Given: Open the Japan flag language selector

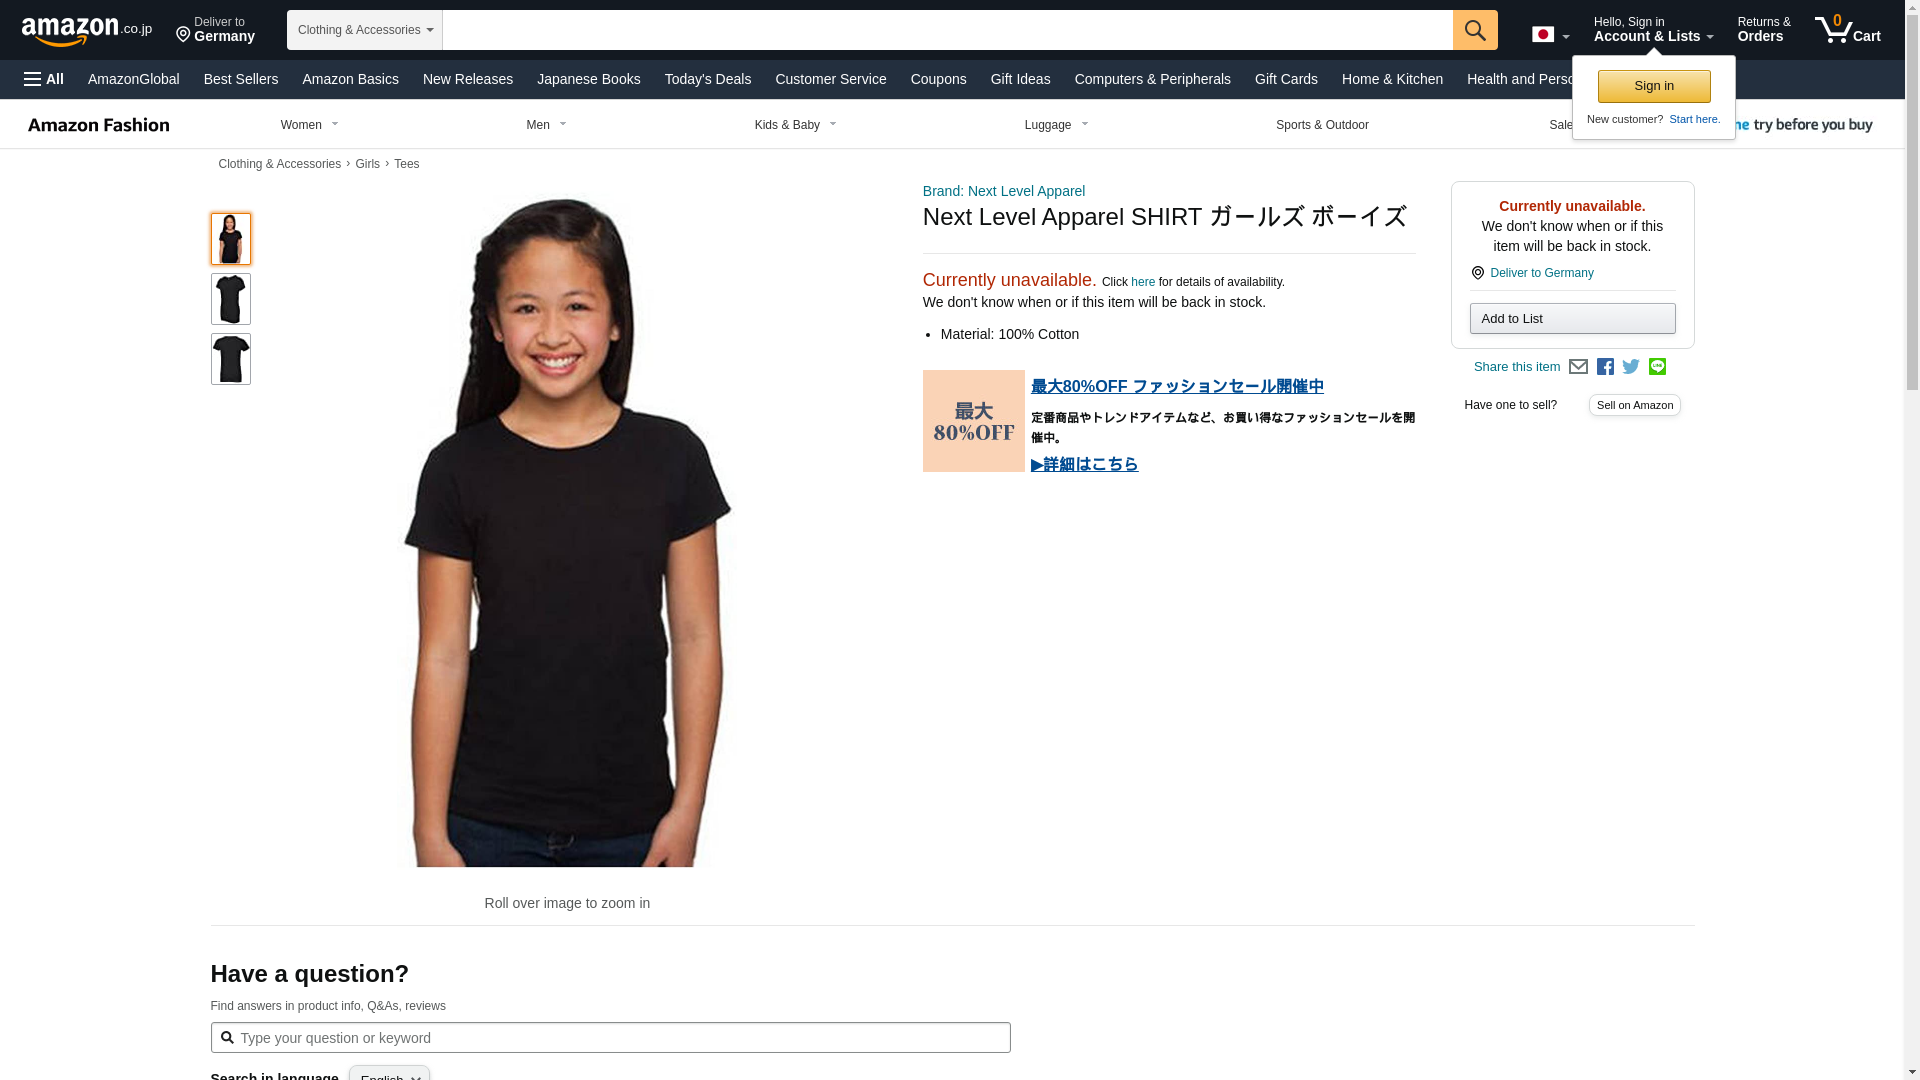Looking at the screenshot, I should pos(1550,35).
